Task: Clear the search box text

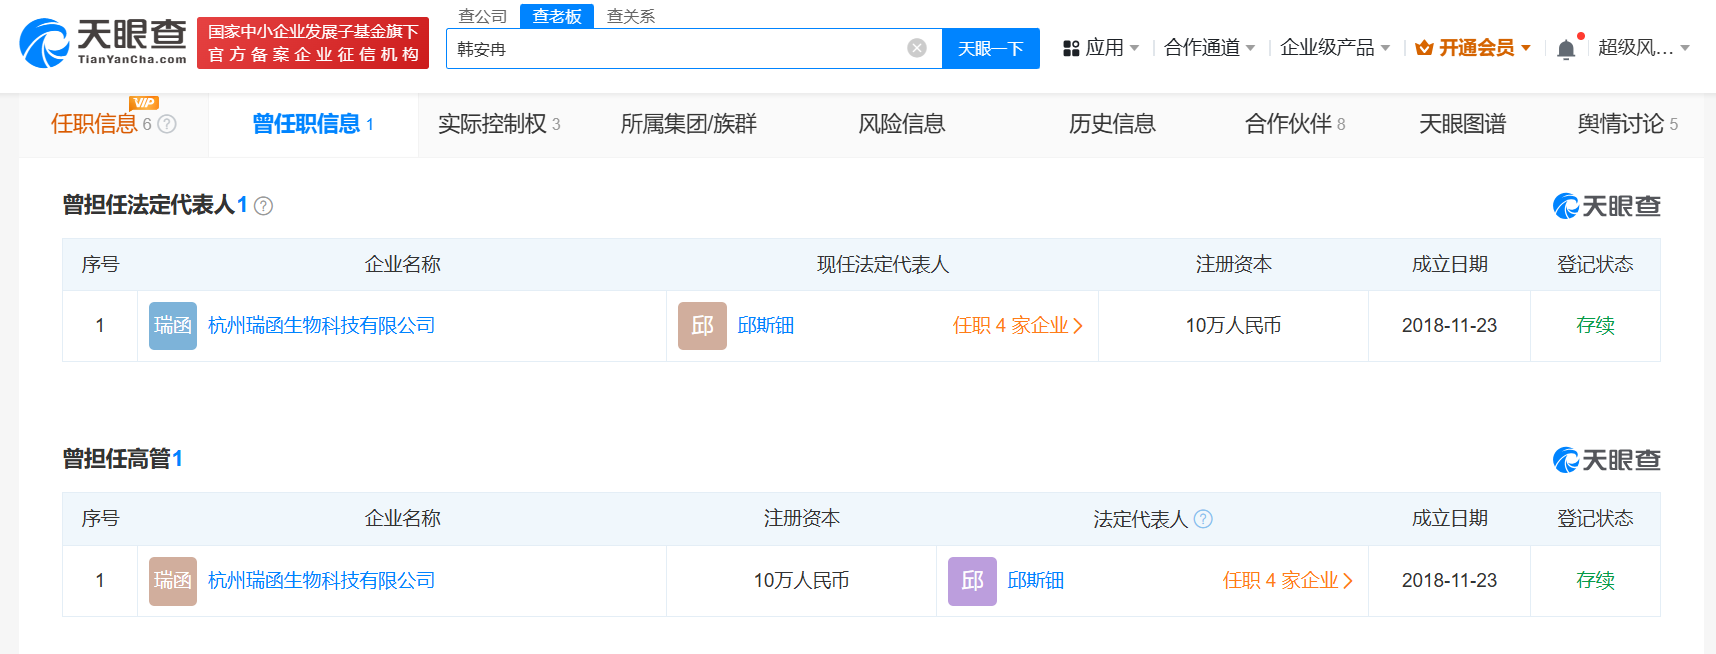Action: pos(916,48)
